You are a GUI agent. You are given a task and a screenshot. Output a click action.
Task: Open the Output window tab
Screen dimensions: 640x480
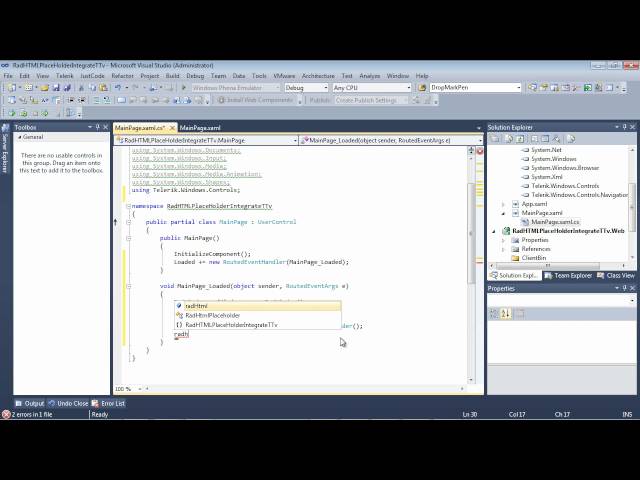[30, 404]
